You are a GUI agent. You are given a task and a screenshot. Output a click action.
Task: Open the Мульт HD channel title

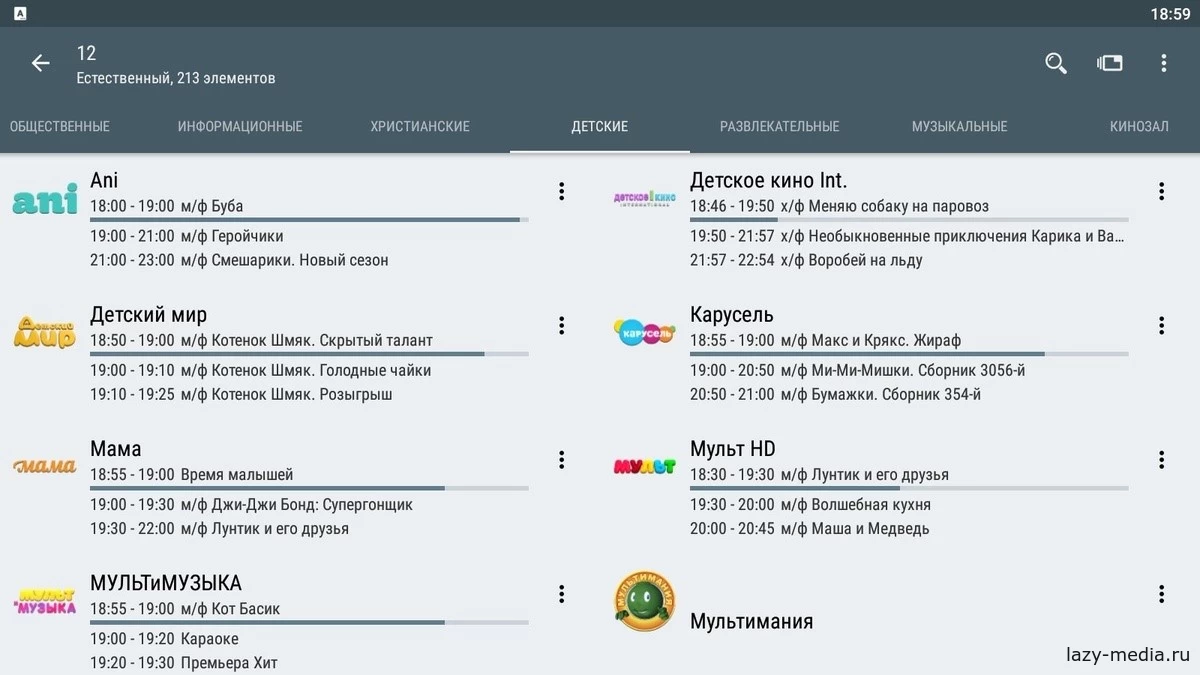click(733, 449)
